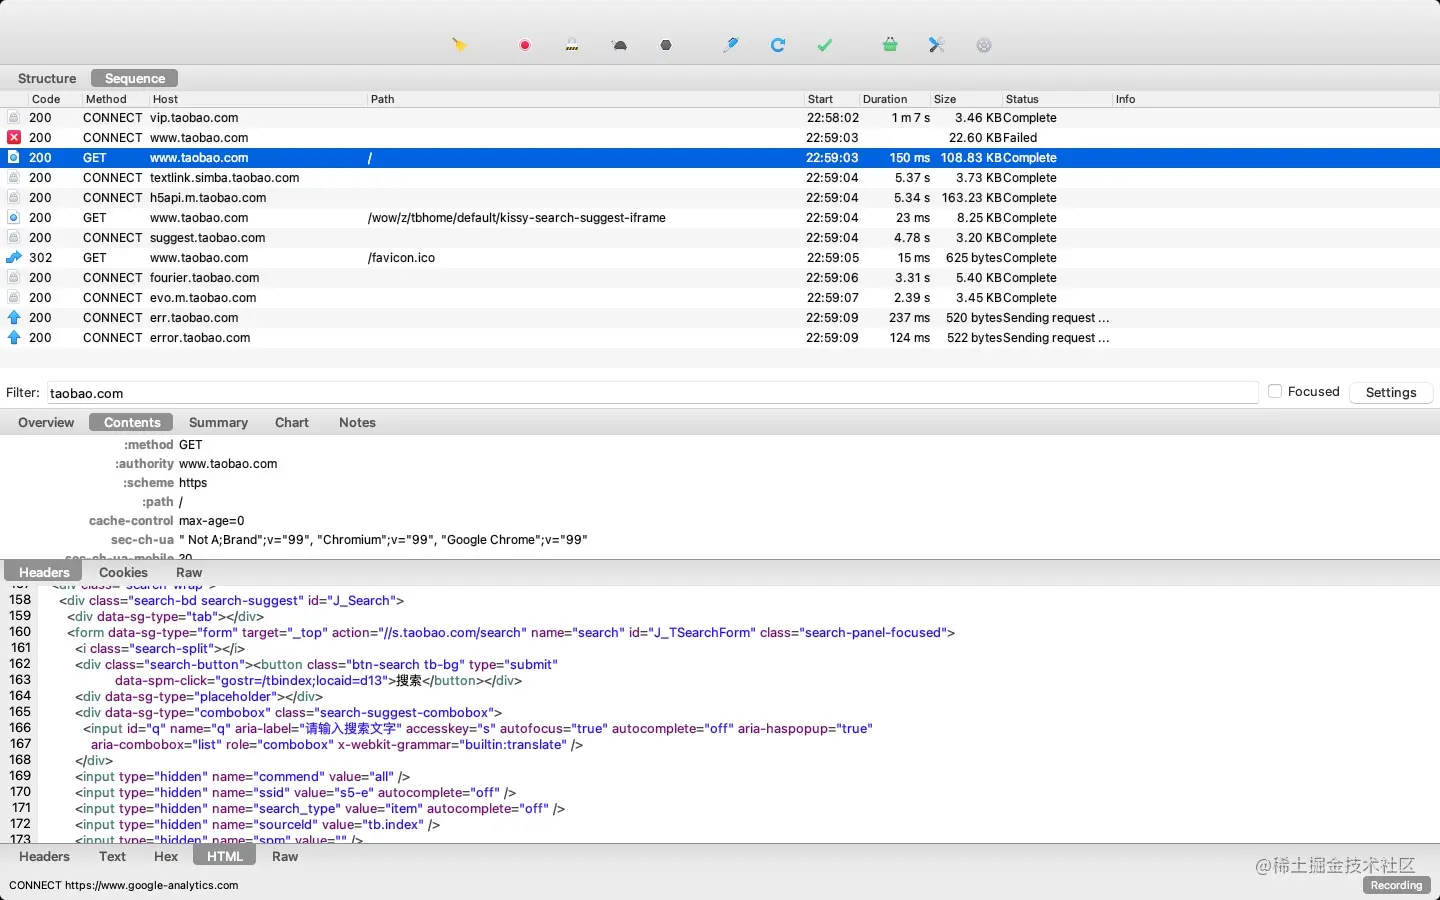This screenshot has width=1440, height=900.
Task: Select the textlink.simba.taobao.com host cell
Action: [225, 178]
